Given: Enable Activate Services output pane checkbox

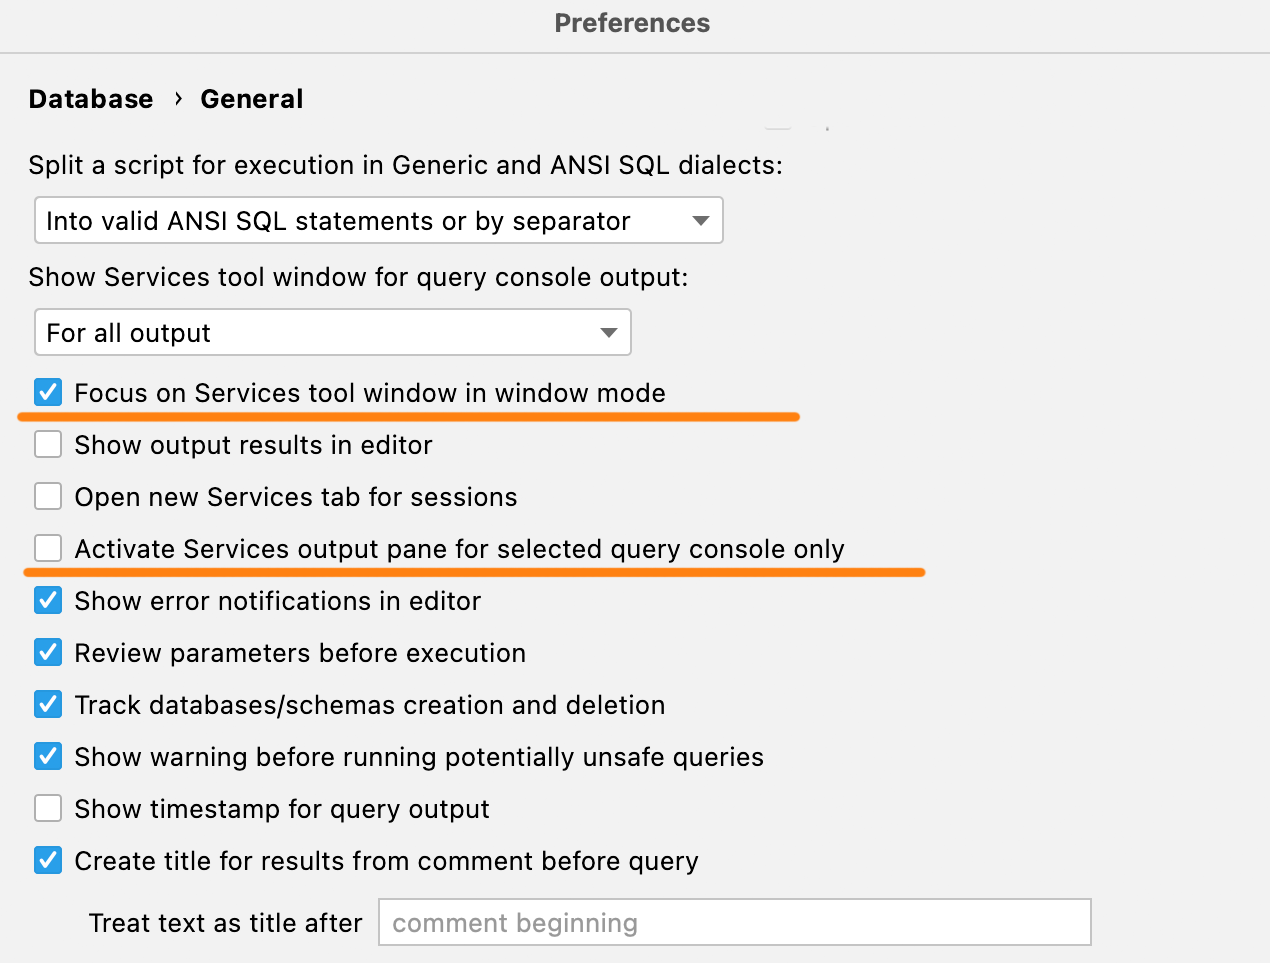Looking at the screenshot, I should 48,548.
